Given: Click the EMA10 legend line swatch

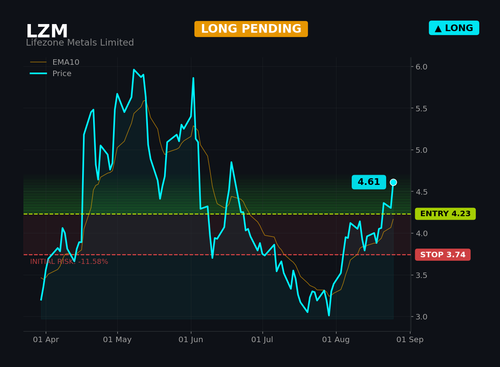Looking at the screenshot, I should tap(38, 62).
